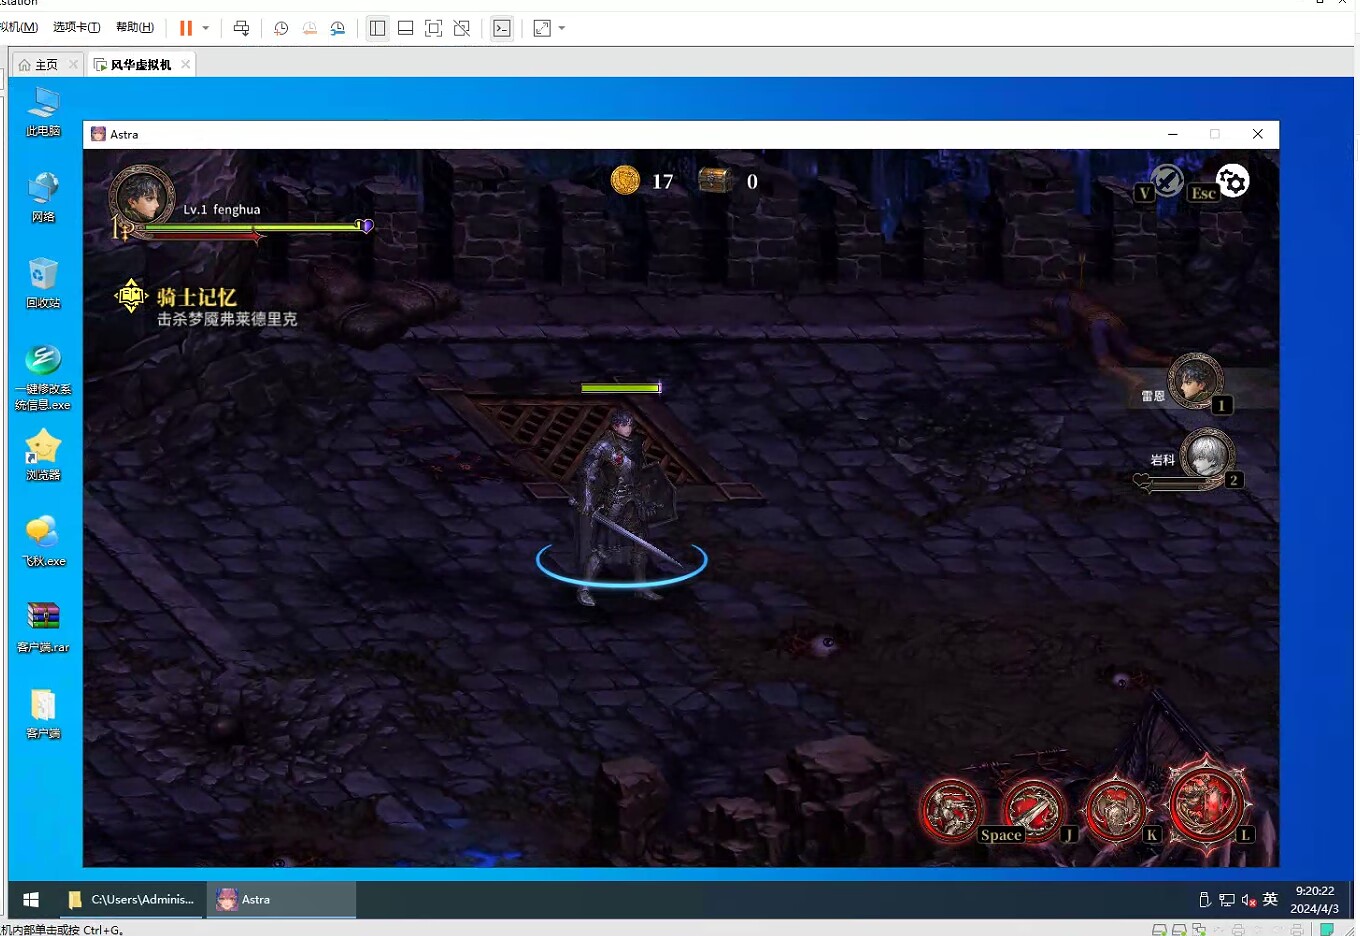Viewport: 1360px width, 936px height.
Task: Close the Astra game window
Action: [1258, 134]
